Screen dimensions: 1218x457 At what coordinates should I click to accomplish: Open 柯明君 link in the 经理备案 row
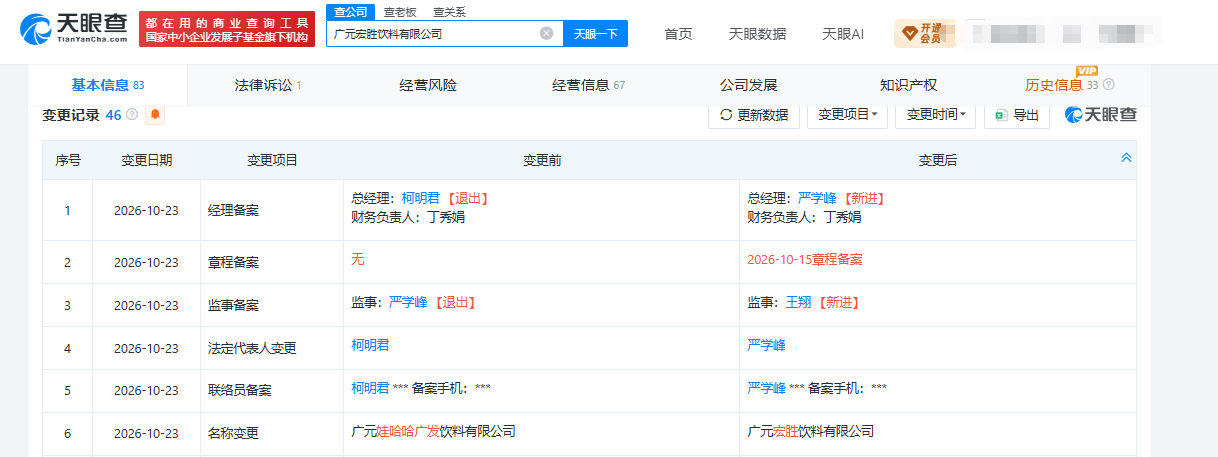tap(420, 198)
